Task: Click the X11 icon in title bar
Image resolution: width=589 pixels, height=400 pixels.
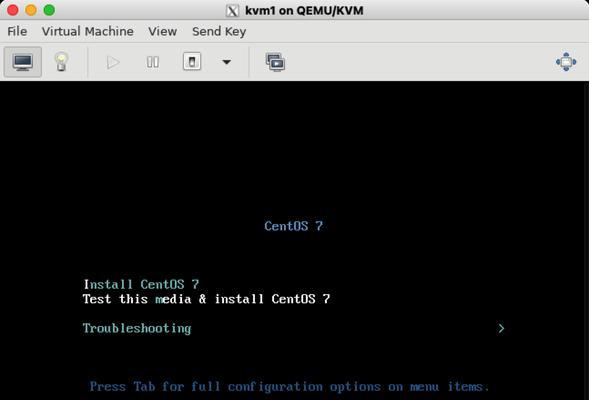Action: (232, 11)
